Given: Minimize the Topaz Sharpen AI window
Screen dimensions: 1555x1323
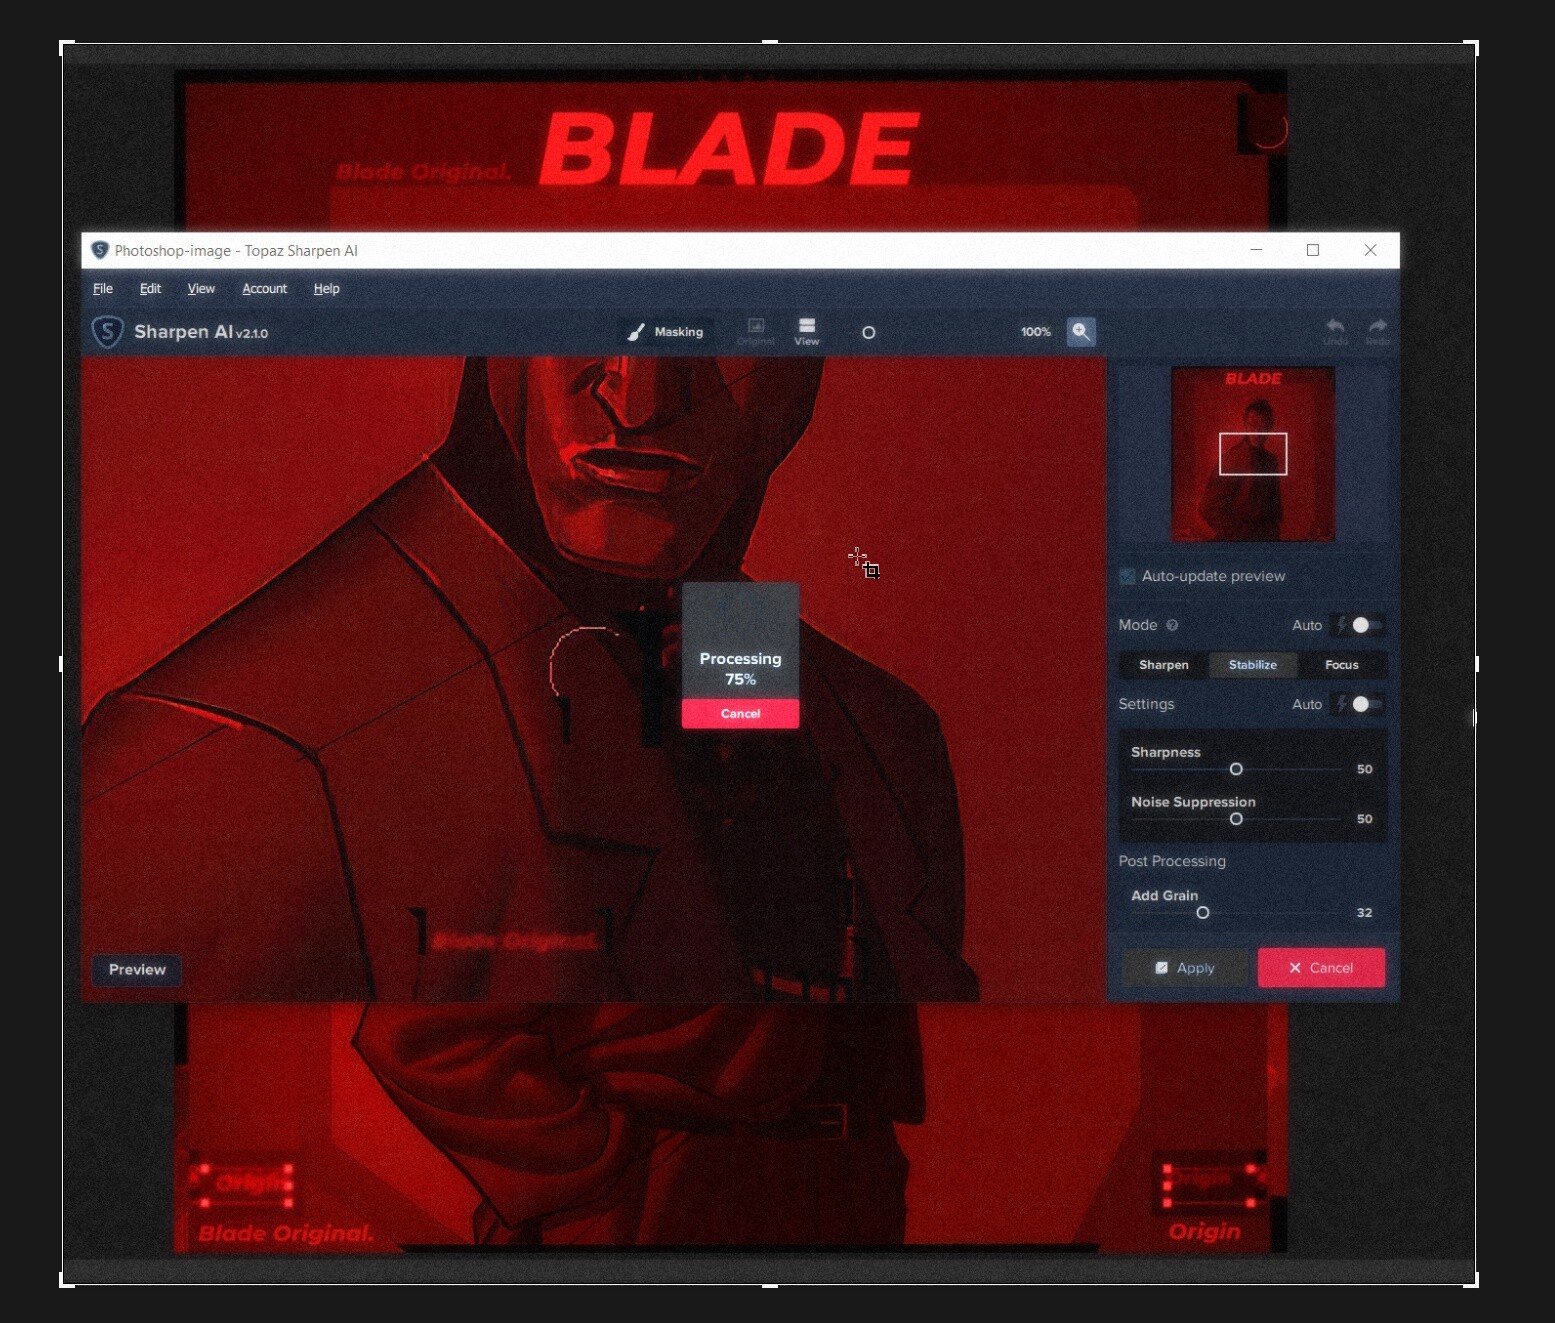Looking at the screenshot, I should pos(1256,250).
